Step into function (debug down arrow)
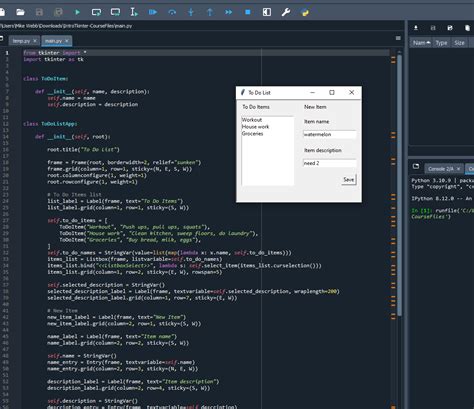 (x=191, y=12)
